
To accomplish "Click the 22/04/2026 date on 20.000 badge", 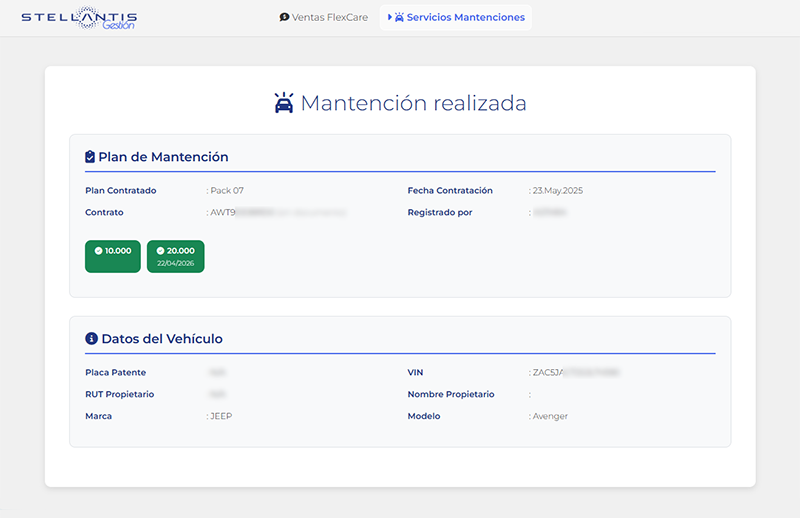I will pyautogui.click(x=175, y=263).
